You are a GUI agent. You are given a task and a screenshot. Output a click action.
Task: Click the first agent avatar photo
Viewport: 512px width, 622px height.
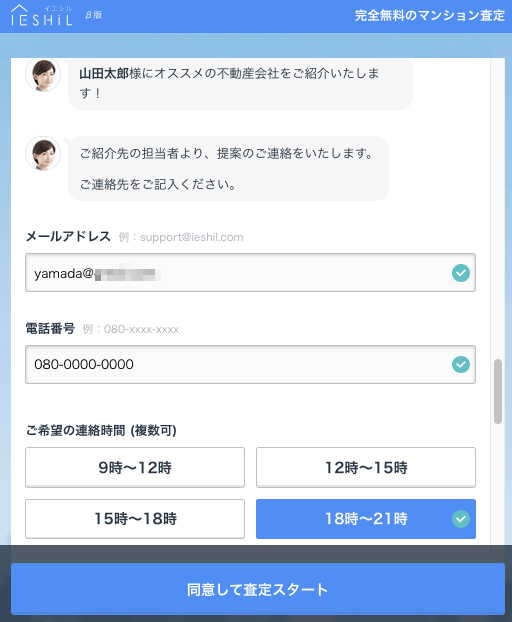click(x=43, y=75)
